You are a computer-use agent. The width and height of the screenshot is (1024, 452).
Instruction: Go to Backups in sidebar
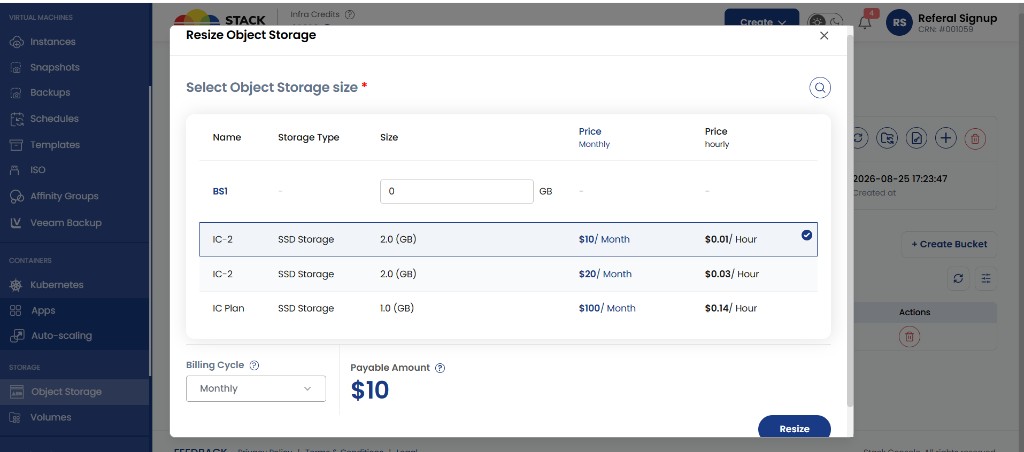50,93
